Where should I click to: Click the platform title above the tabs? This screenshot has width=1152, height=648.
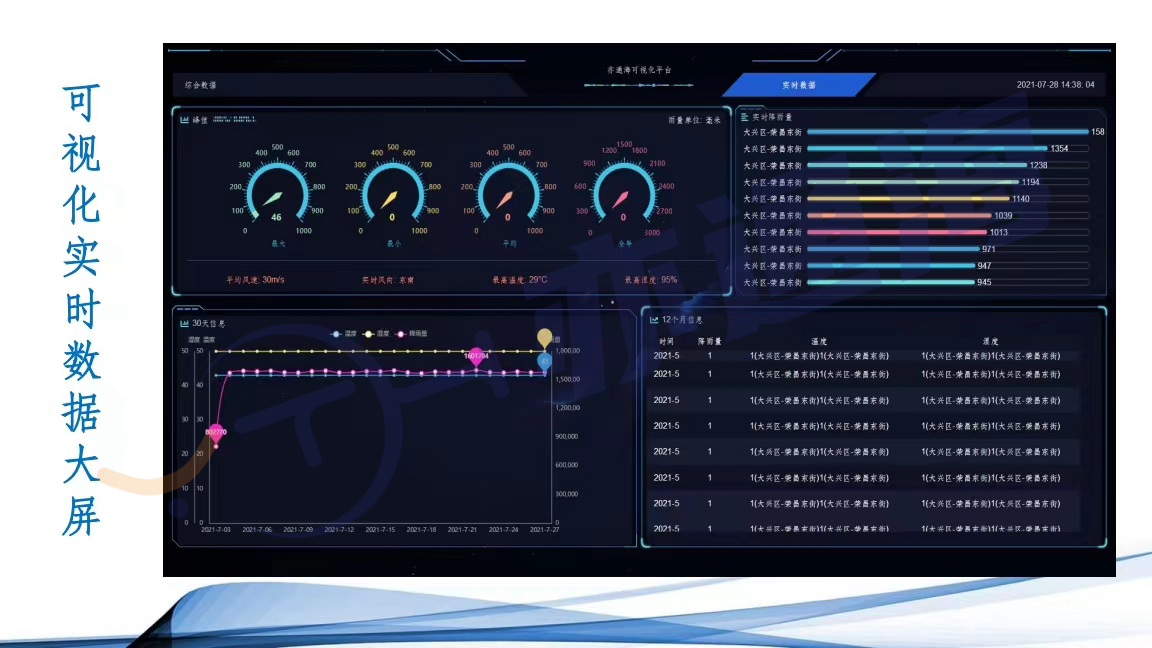pyautogui.click(x=638, y=70)
